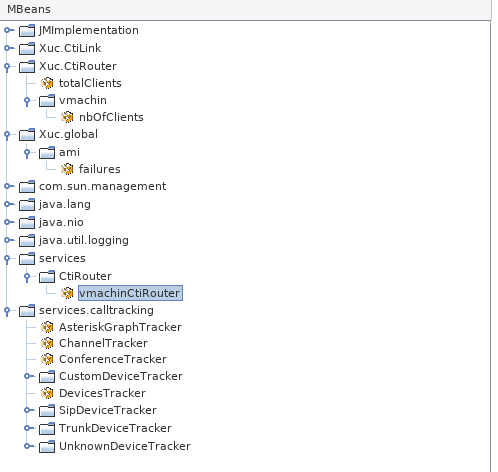Expand the SipDeviceTracker node
498x472 pixels.
pos(28,410)
